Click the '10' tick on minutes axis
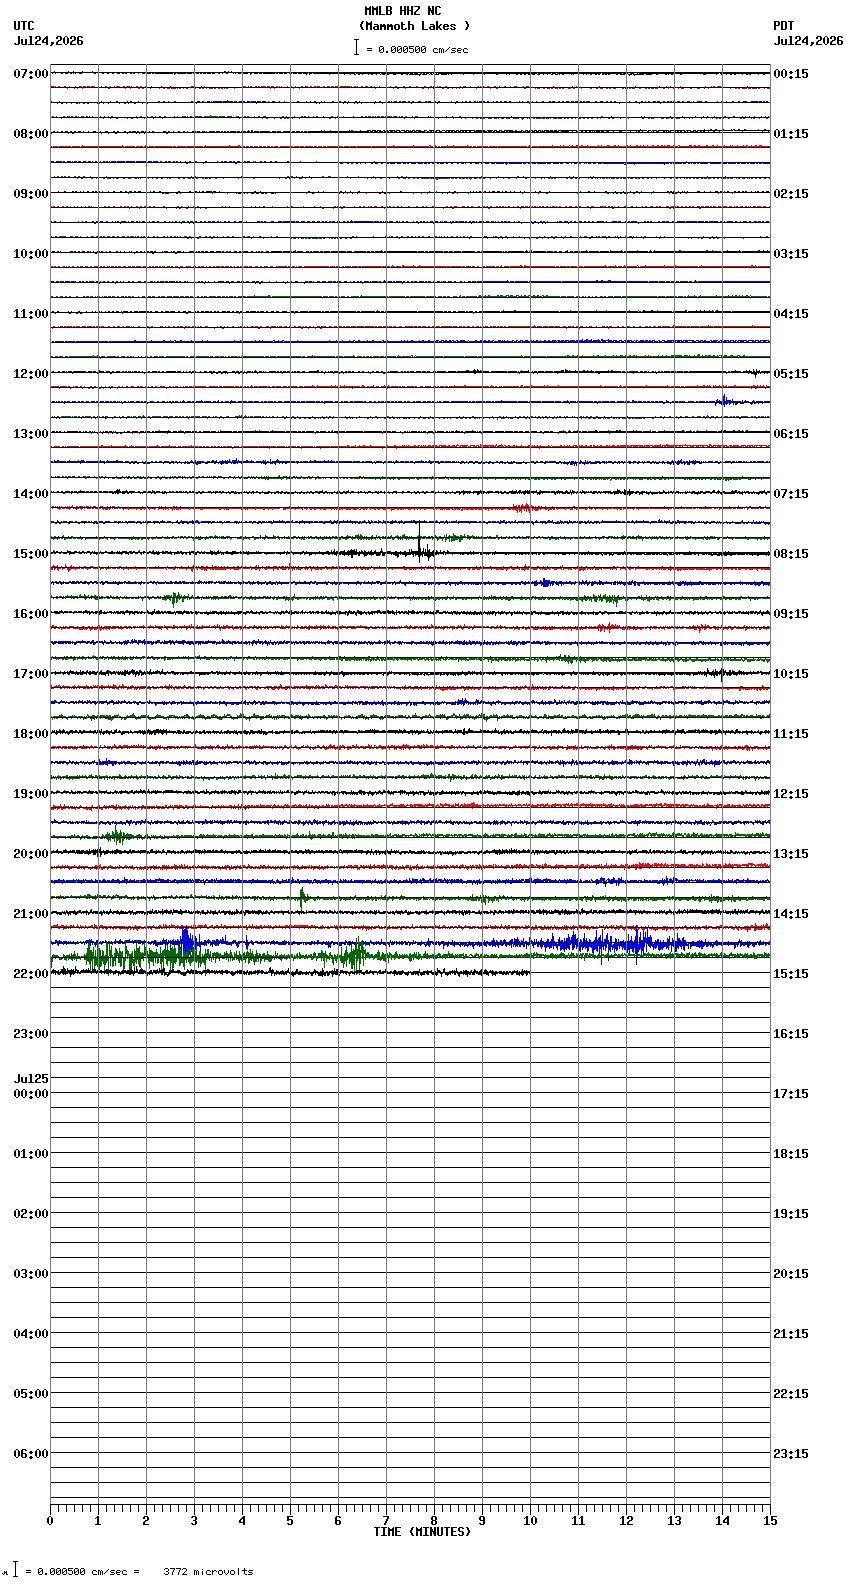 (530, 1521)
